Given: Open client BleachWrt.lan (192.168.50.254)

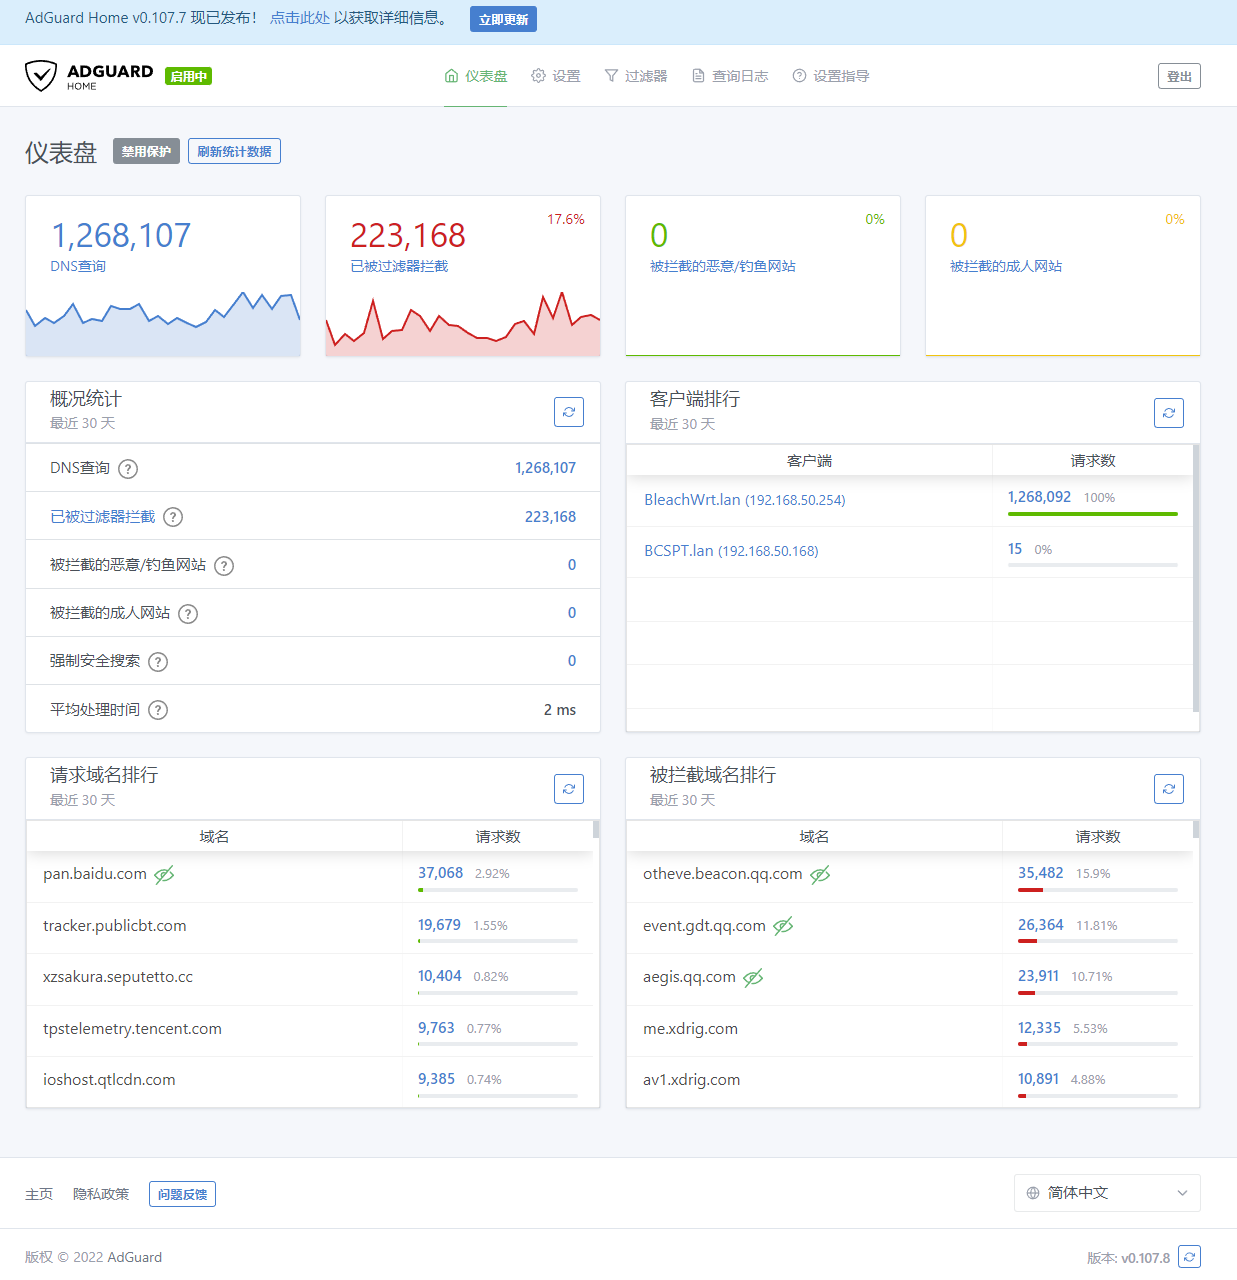Looking at the screenshot, I should click(745, 500).
